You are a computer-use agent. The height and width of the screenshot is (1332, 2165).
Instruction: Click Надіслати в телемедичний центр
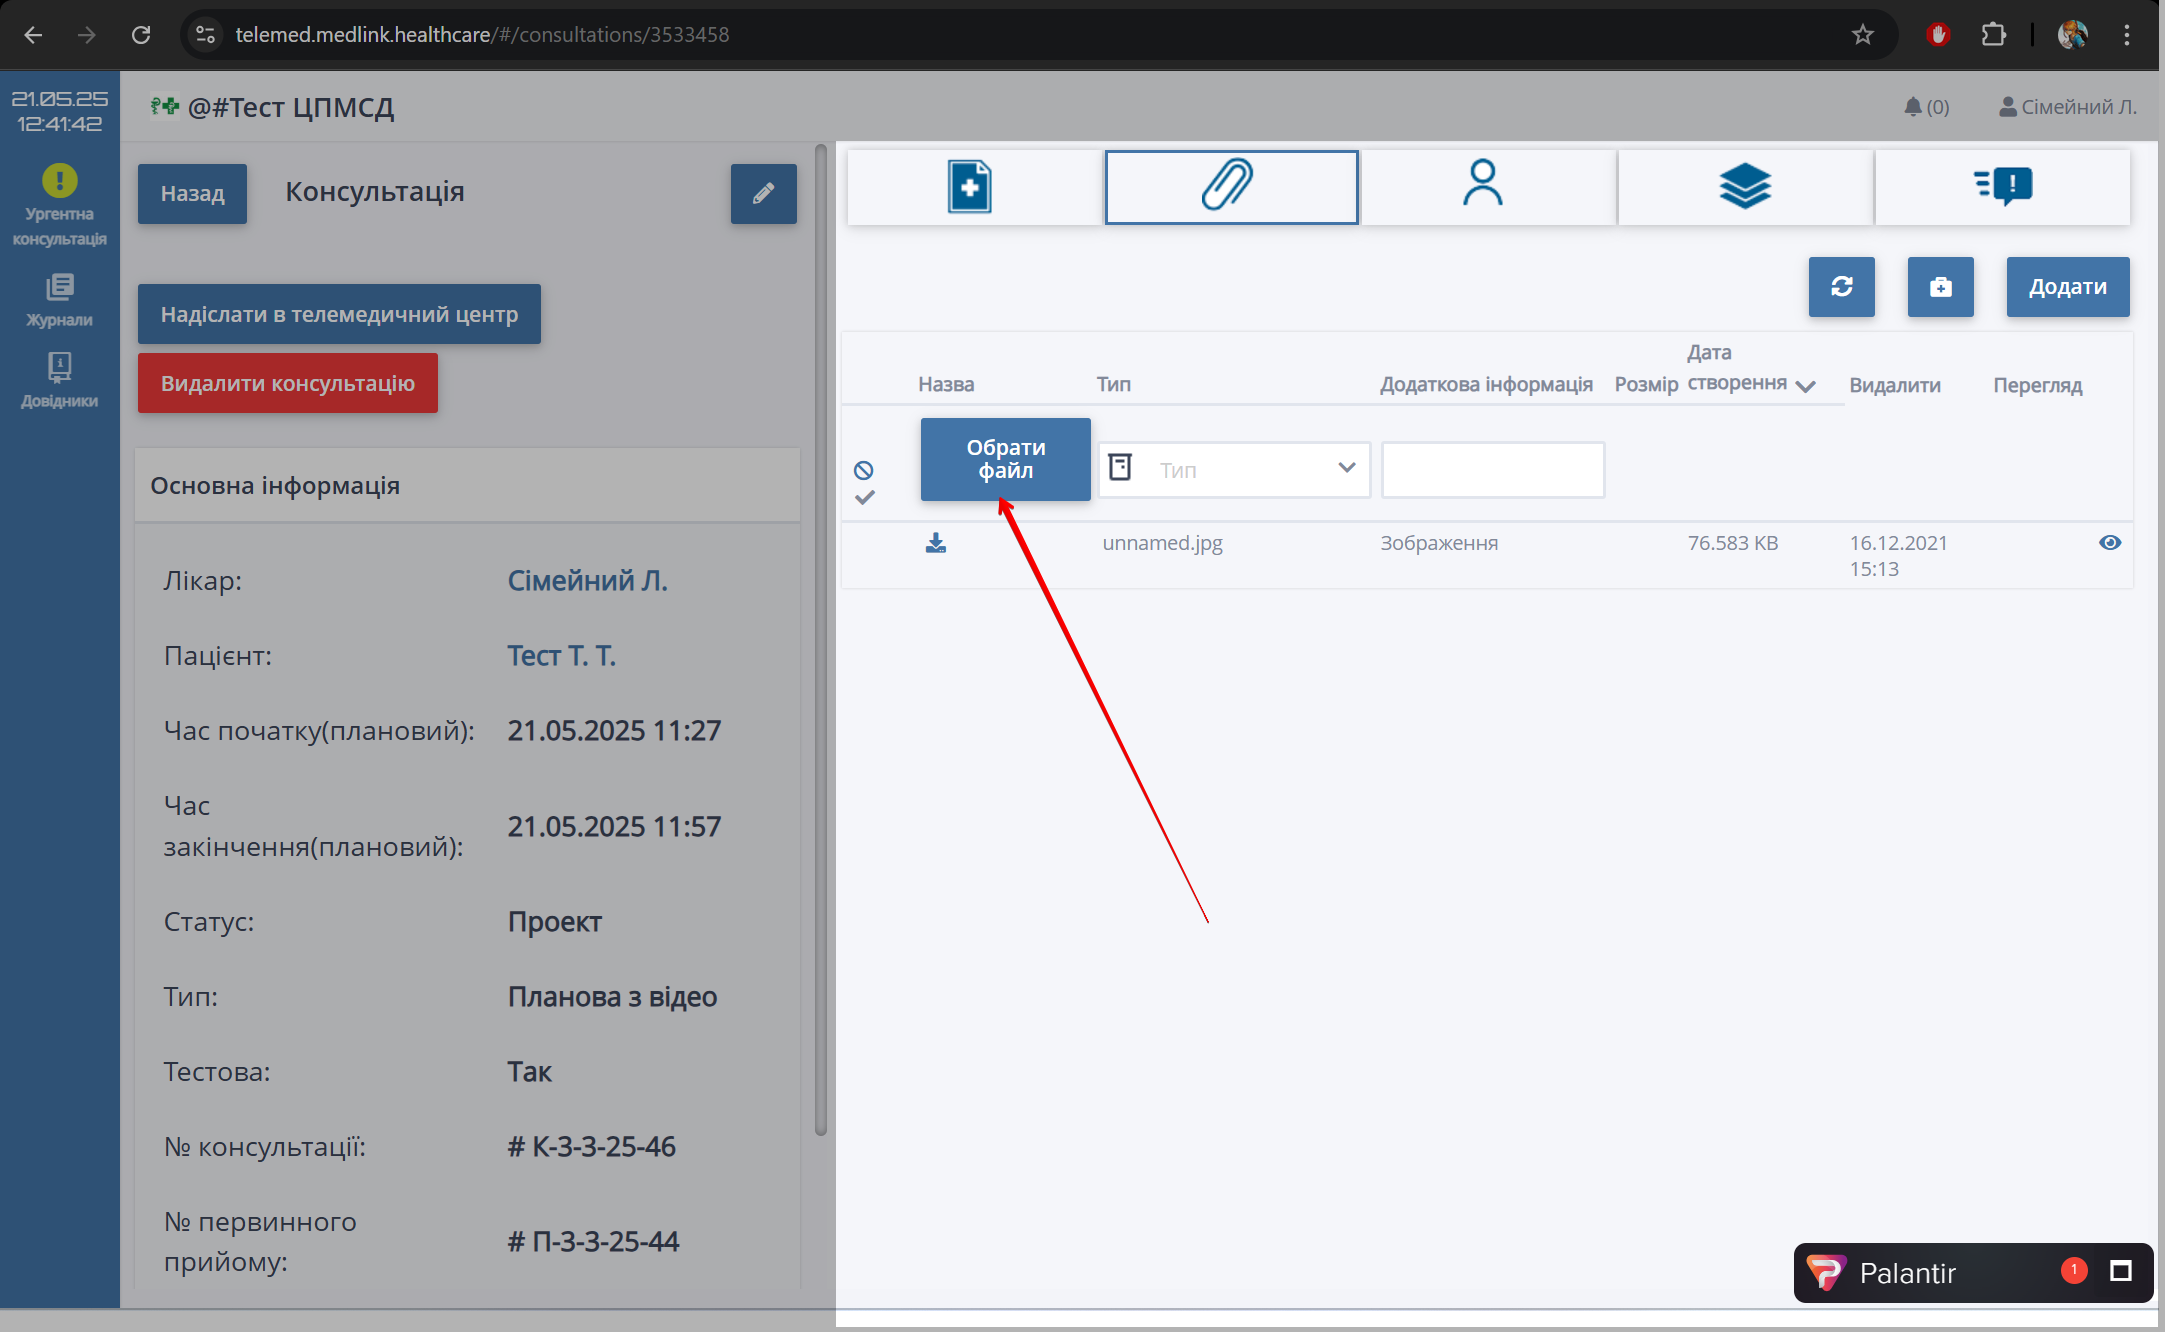(339, 314)
